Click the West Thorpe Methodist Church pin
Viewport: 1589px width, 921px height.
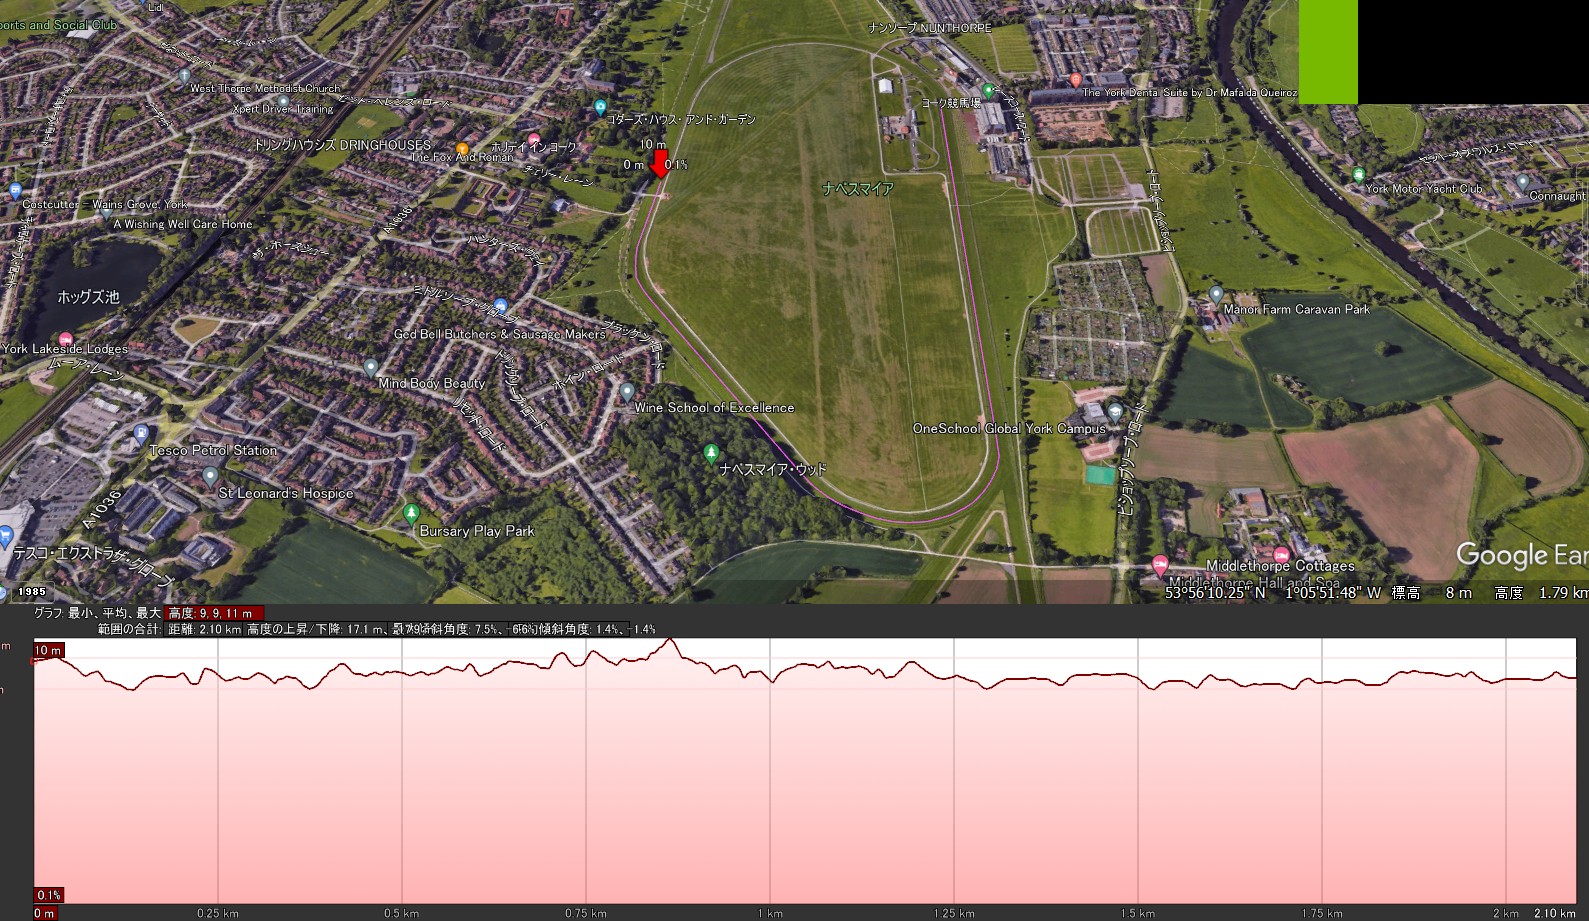coord(184,75)
